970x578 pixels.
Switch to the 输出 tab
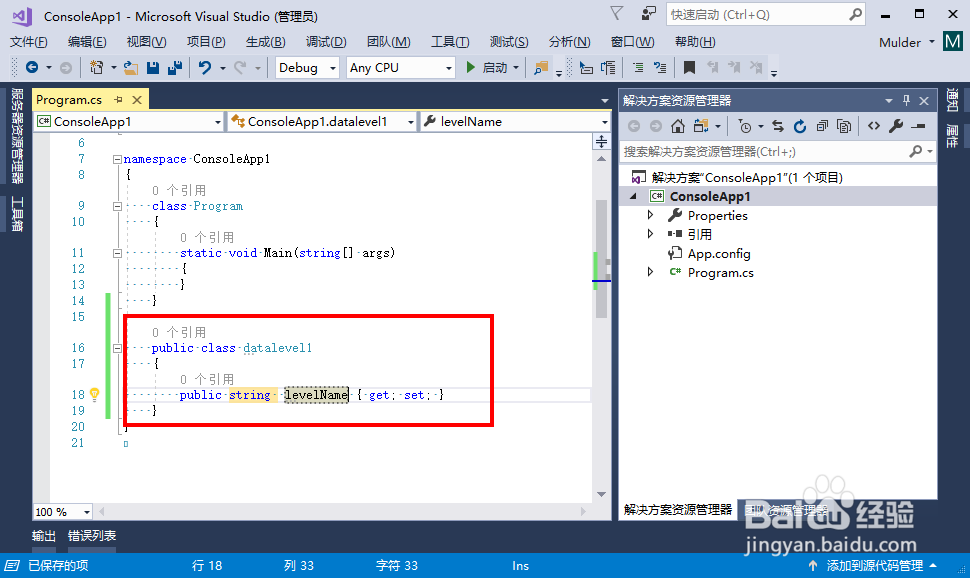(x=43, y=536)
